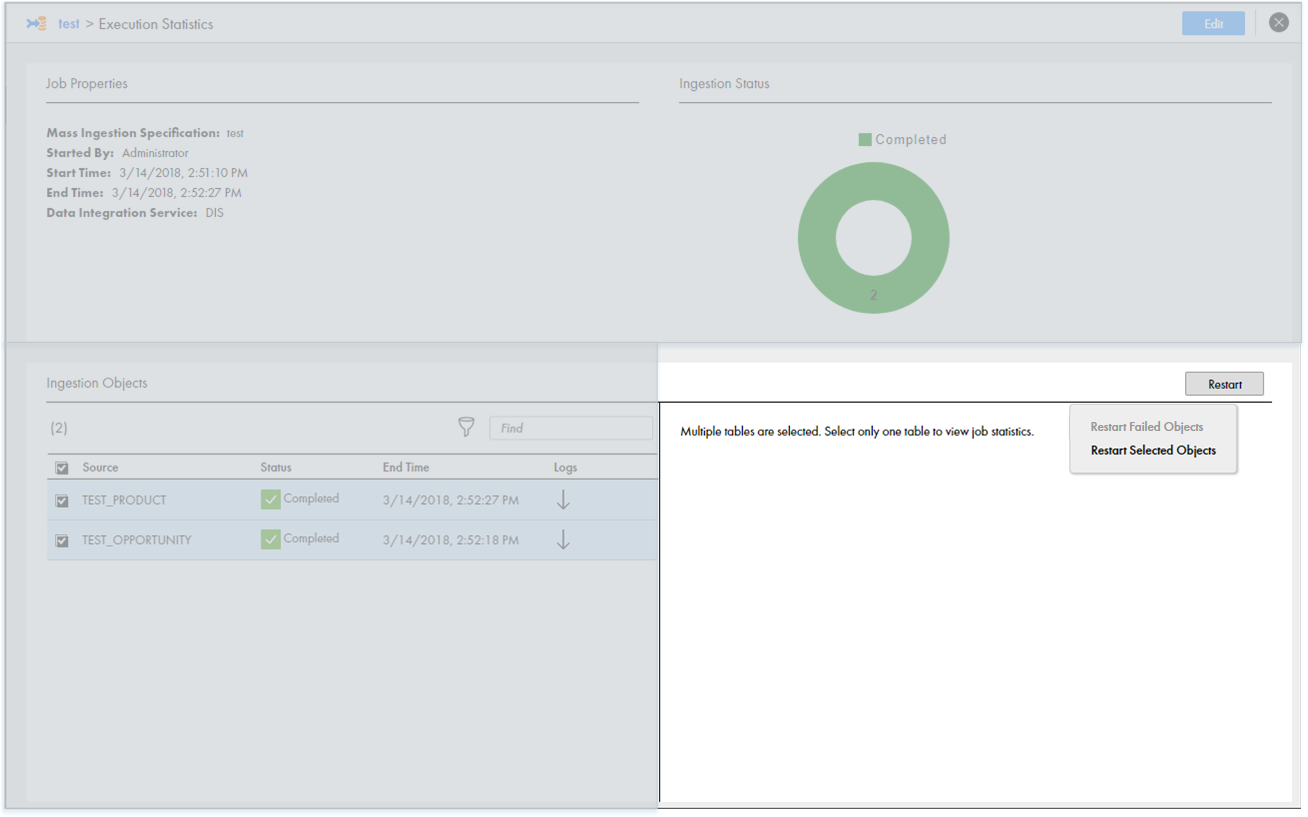The height and width of the screenshot is (817, 1308).
Task: Click the Data Integration Service DIS value
Action: point(214,213)
